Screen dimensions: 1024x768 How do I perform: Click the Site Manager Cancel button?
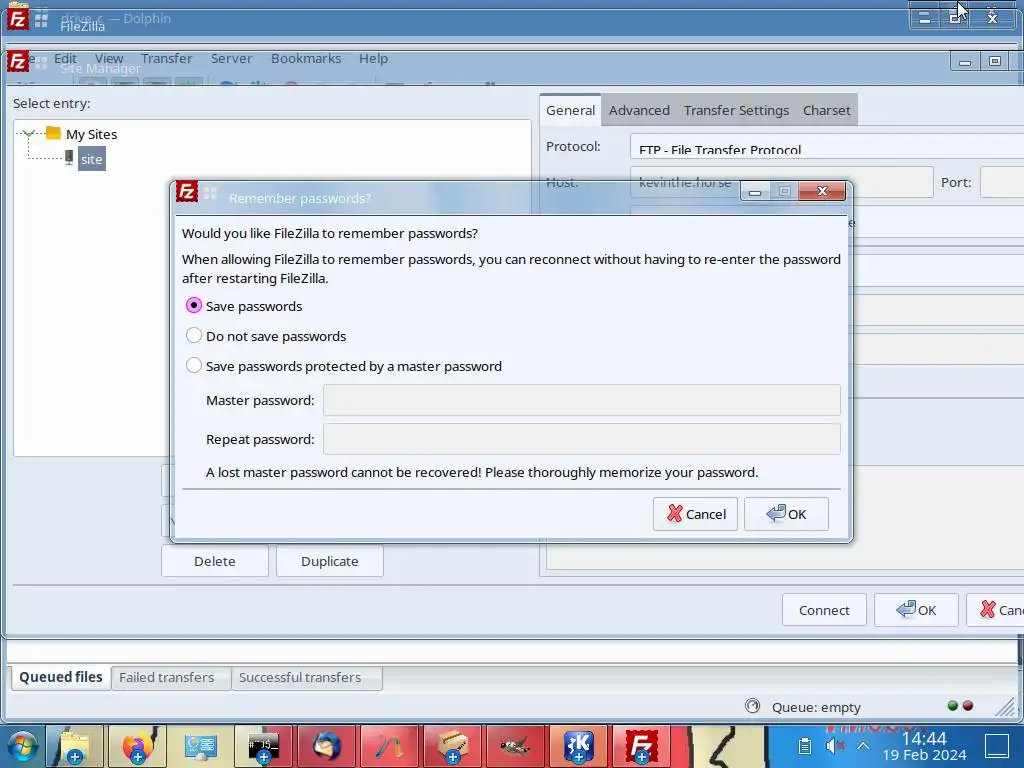[x=995, y=610]
